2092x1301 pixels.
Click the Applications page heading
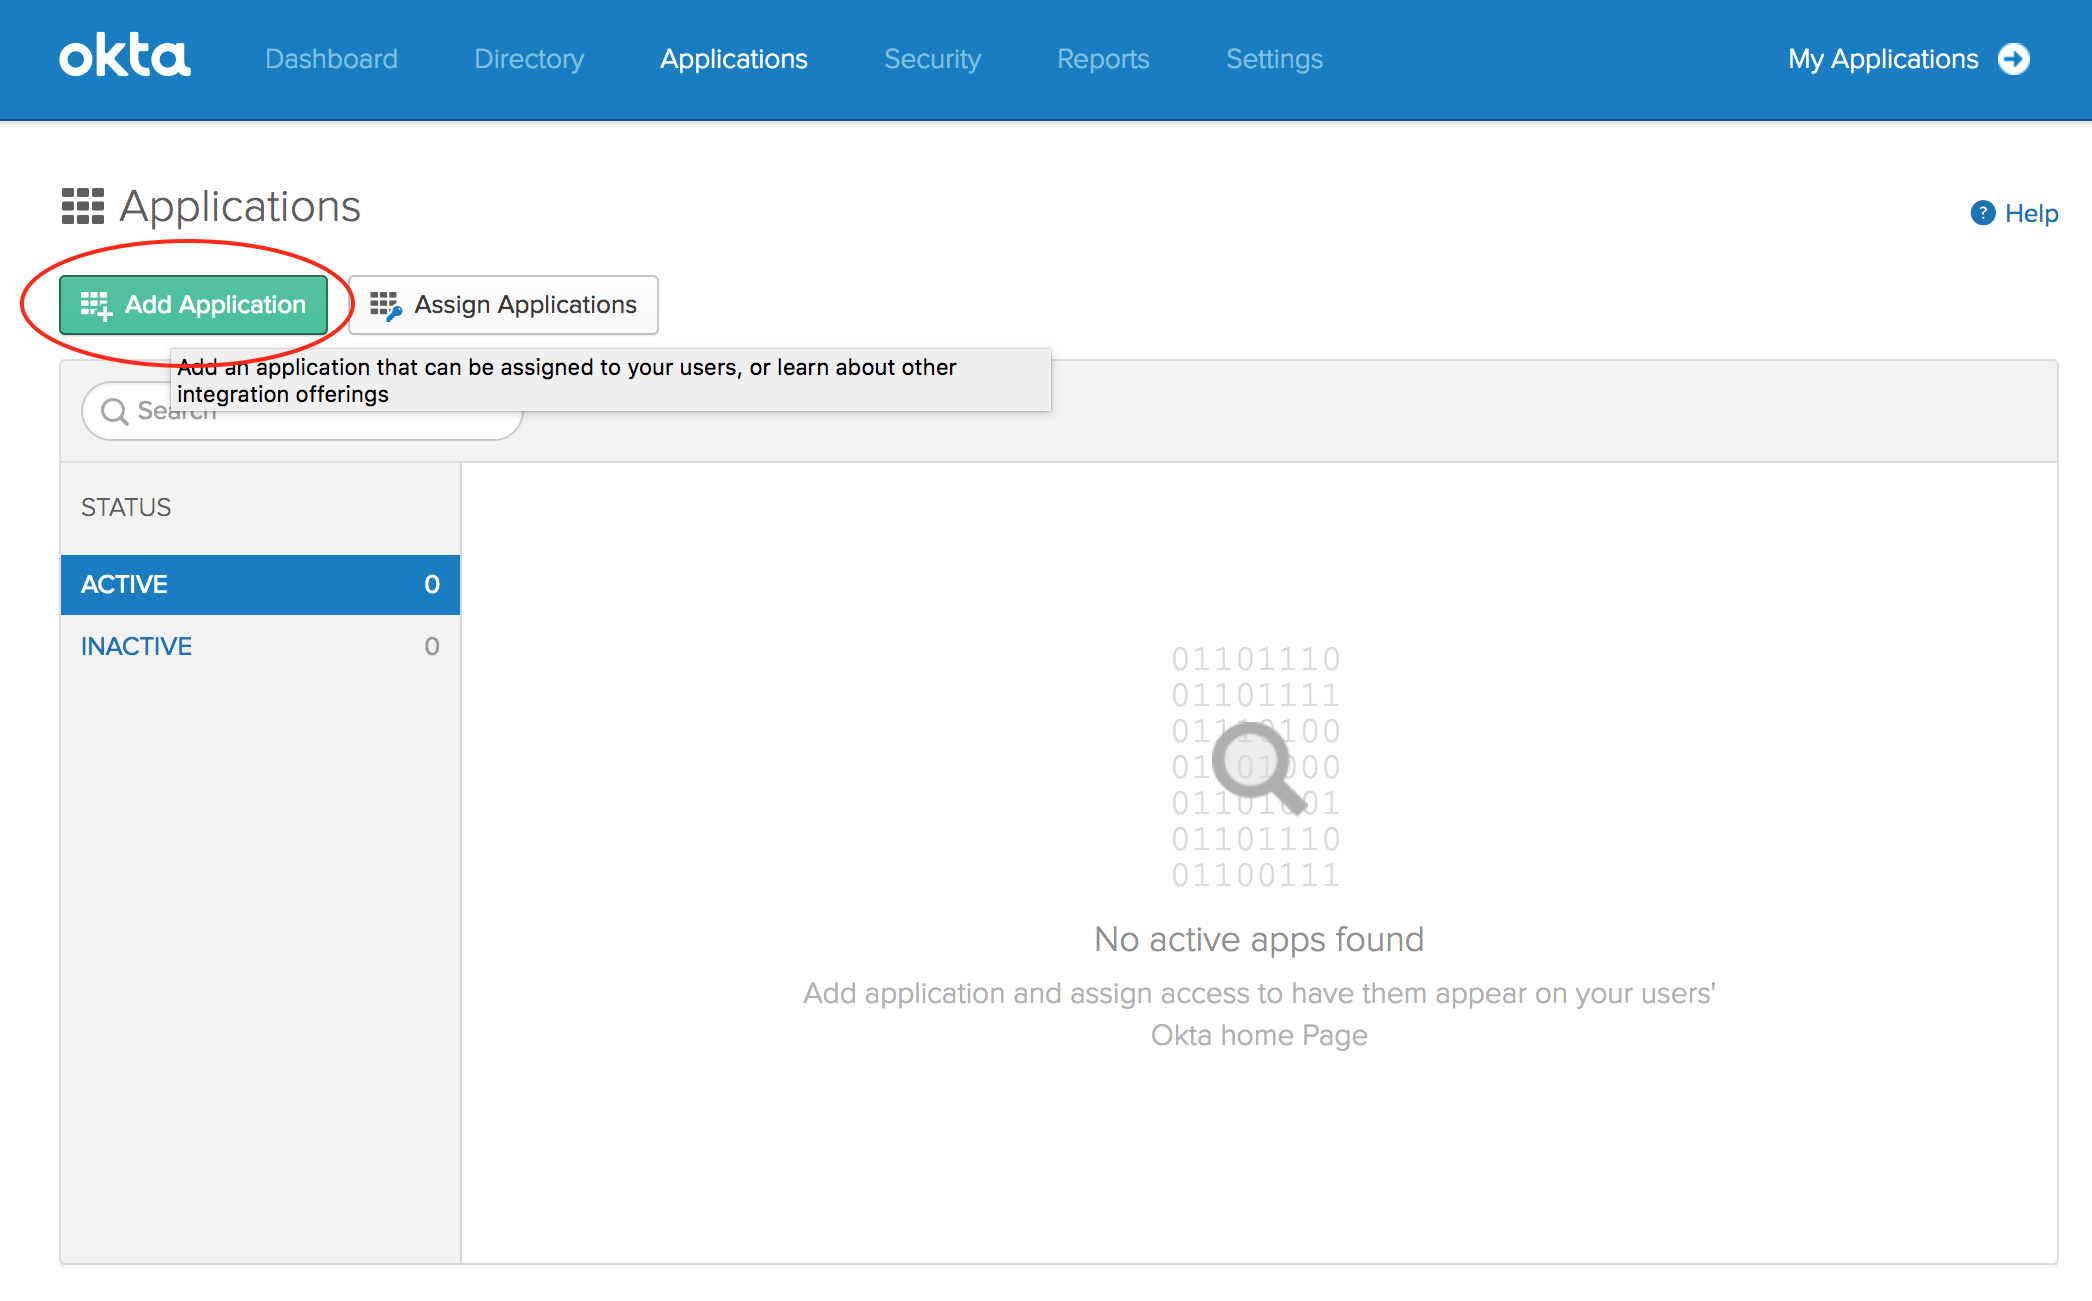(x=240, y=206)
